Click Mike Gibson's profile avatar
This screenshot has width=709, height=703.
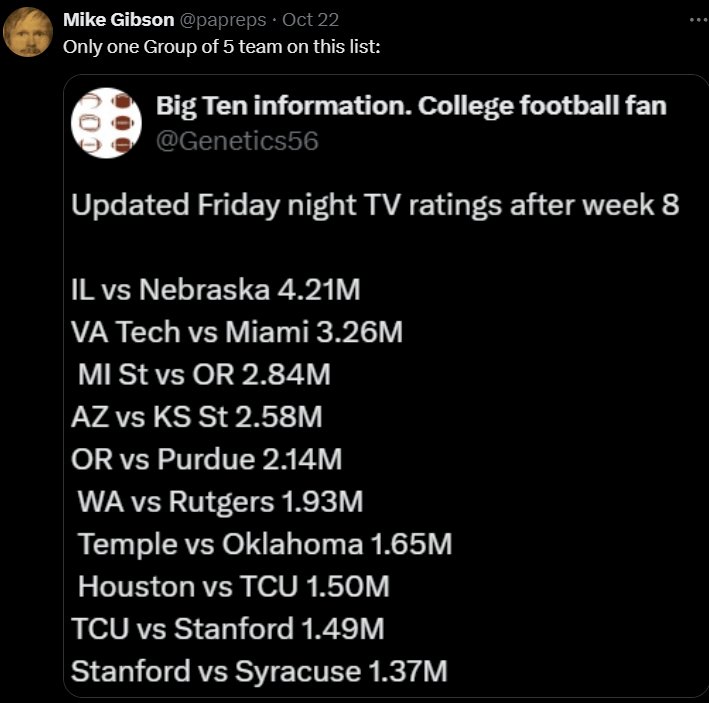click(27, 33)
